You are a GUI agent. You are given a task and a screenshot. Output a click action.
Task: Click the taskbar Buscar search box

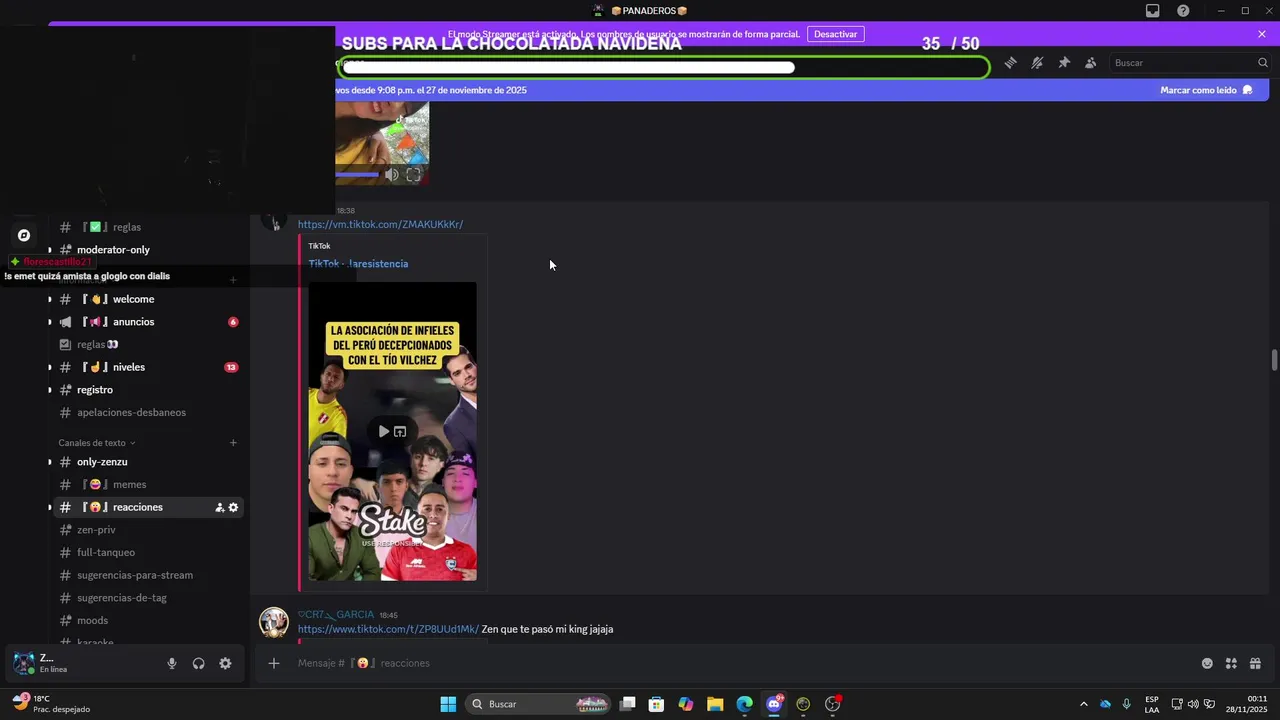pyautogui.click(x=540, y=704)
